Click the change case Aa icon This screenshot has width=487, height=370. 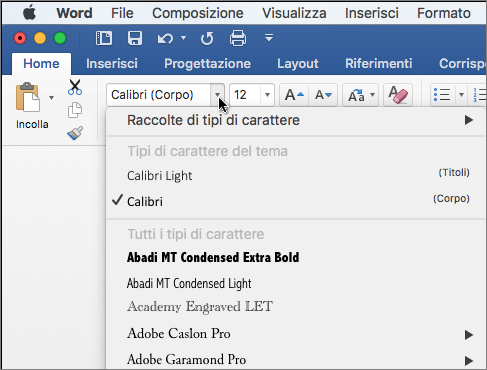pos(356,95)
